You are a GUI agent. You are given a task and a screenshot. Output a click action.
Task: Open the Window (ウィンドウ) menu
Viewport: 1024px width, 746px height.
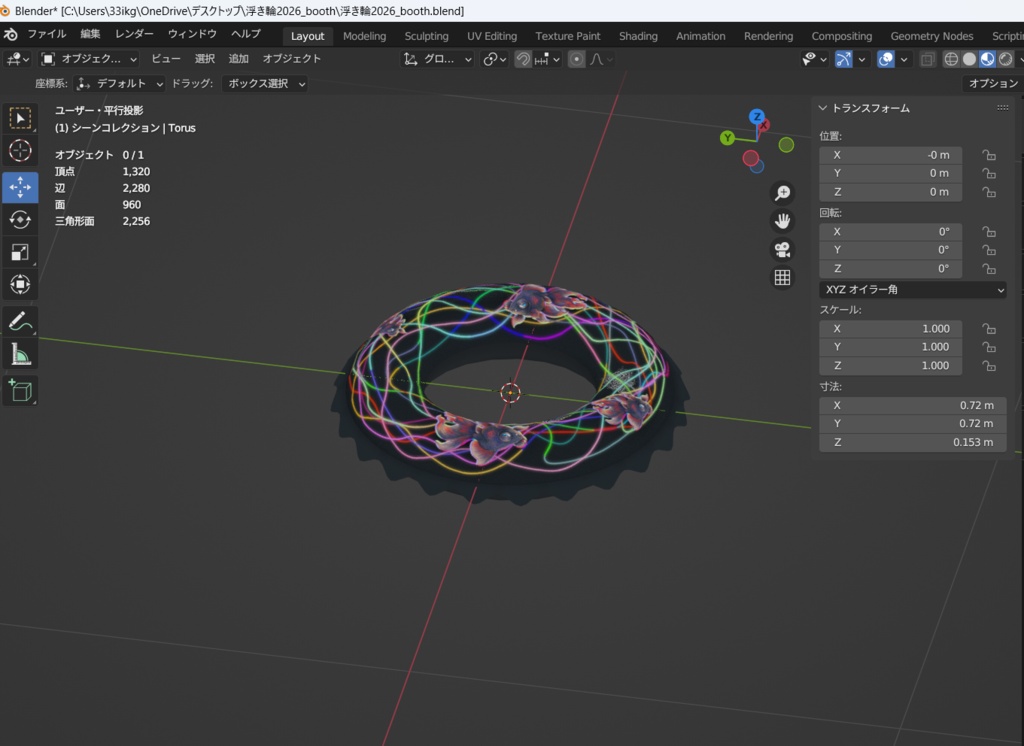point(192,34)
